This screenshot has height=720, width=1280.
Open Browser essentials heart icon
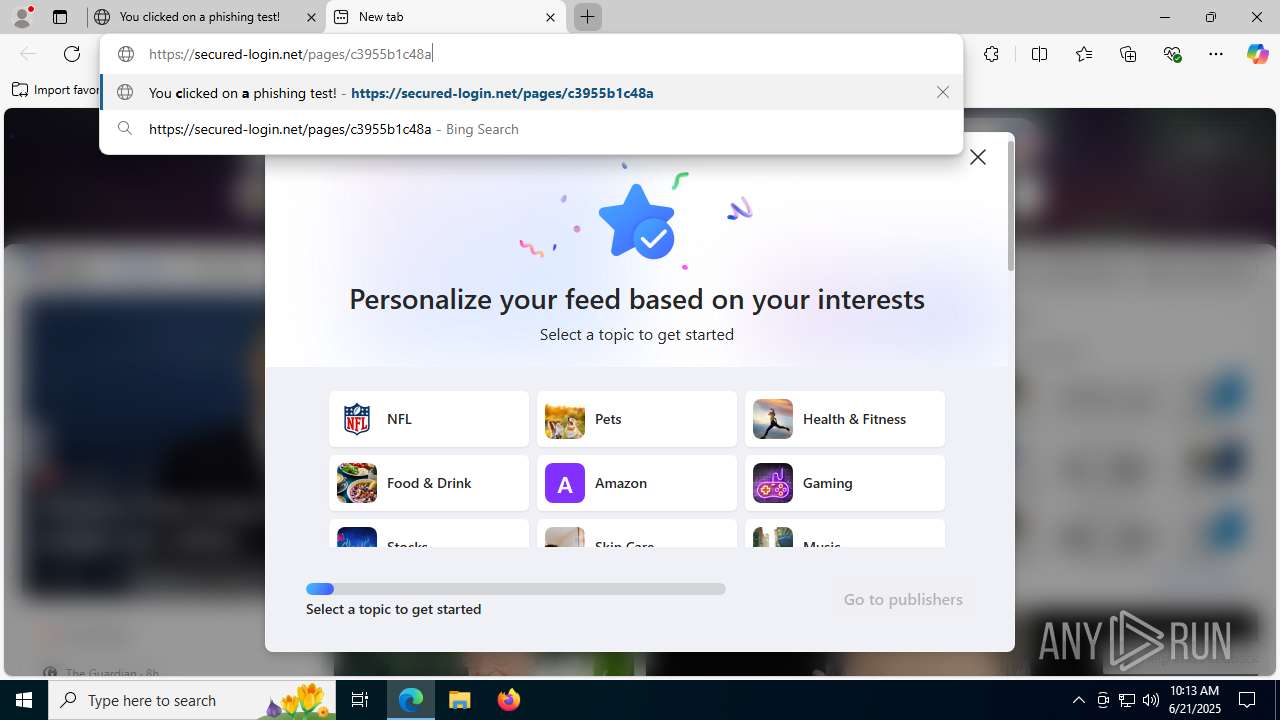[x=1172, y=54]
